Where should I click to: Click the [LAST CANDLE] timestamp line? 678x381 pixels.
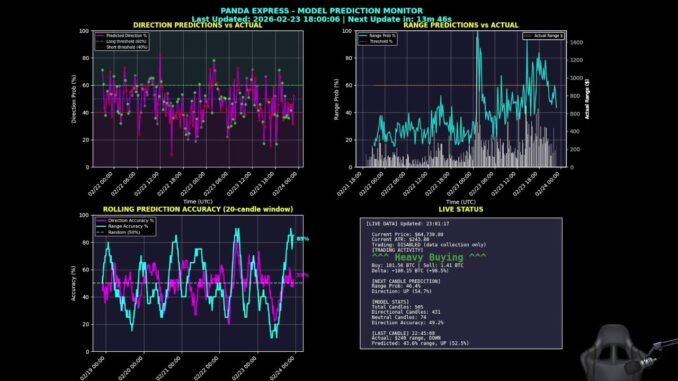403,333
